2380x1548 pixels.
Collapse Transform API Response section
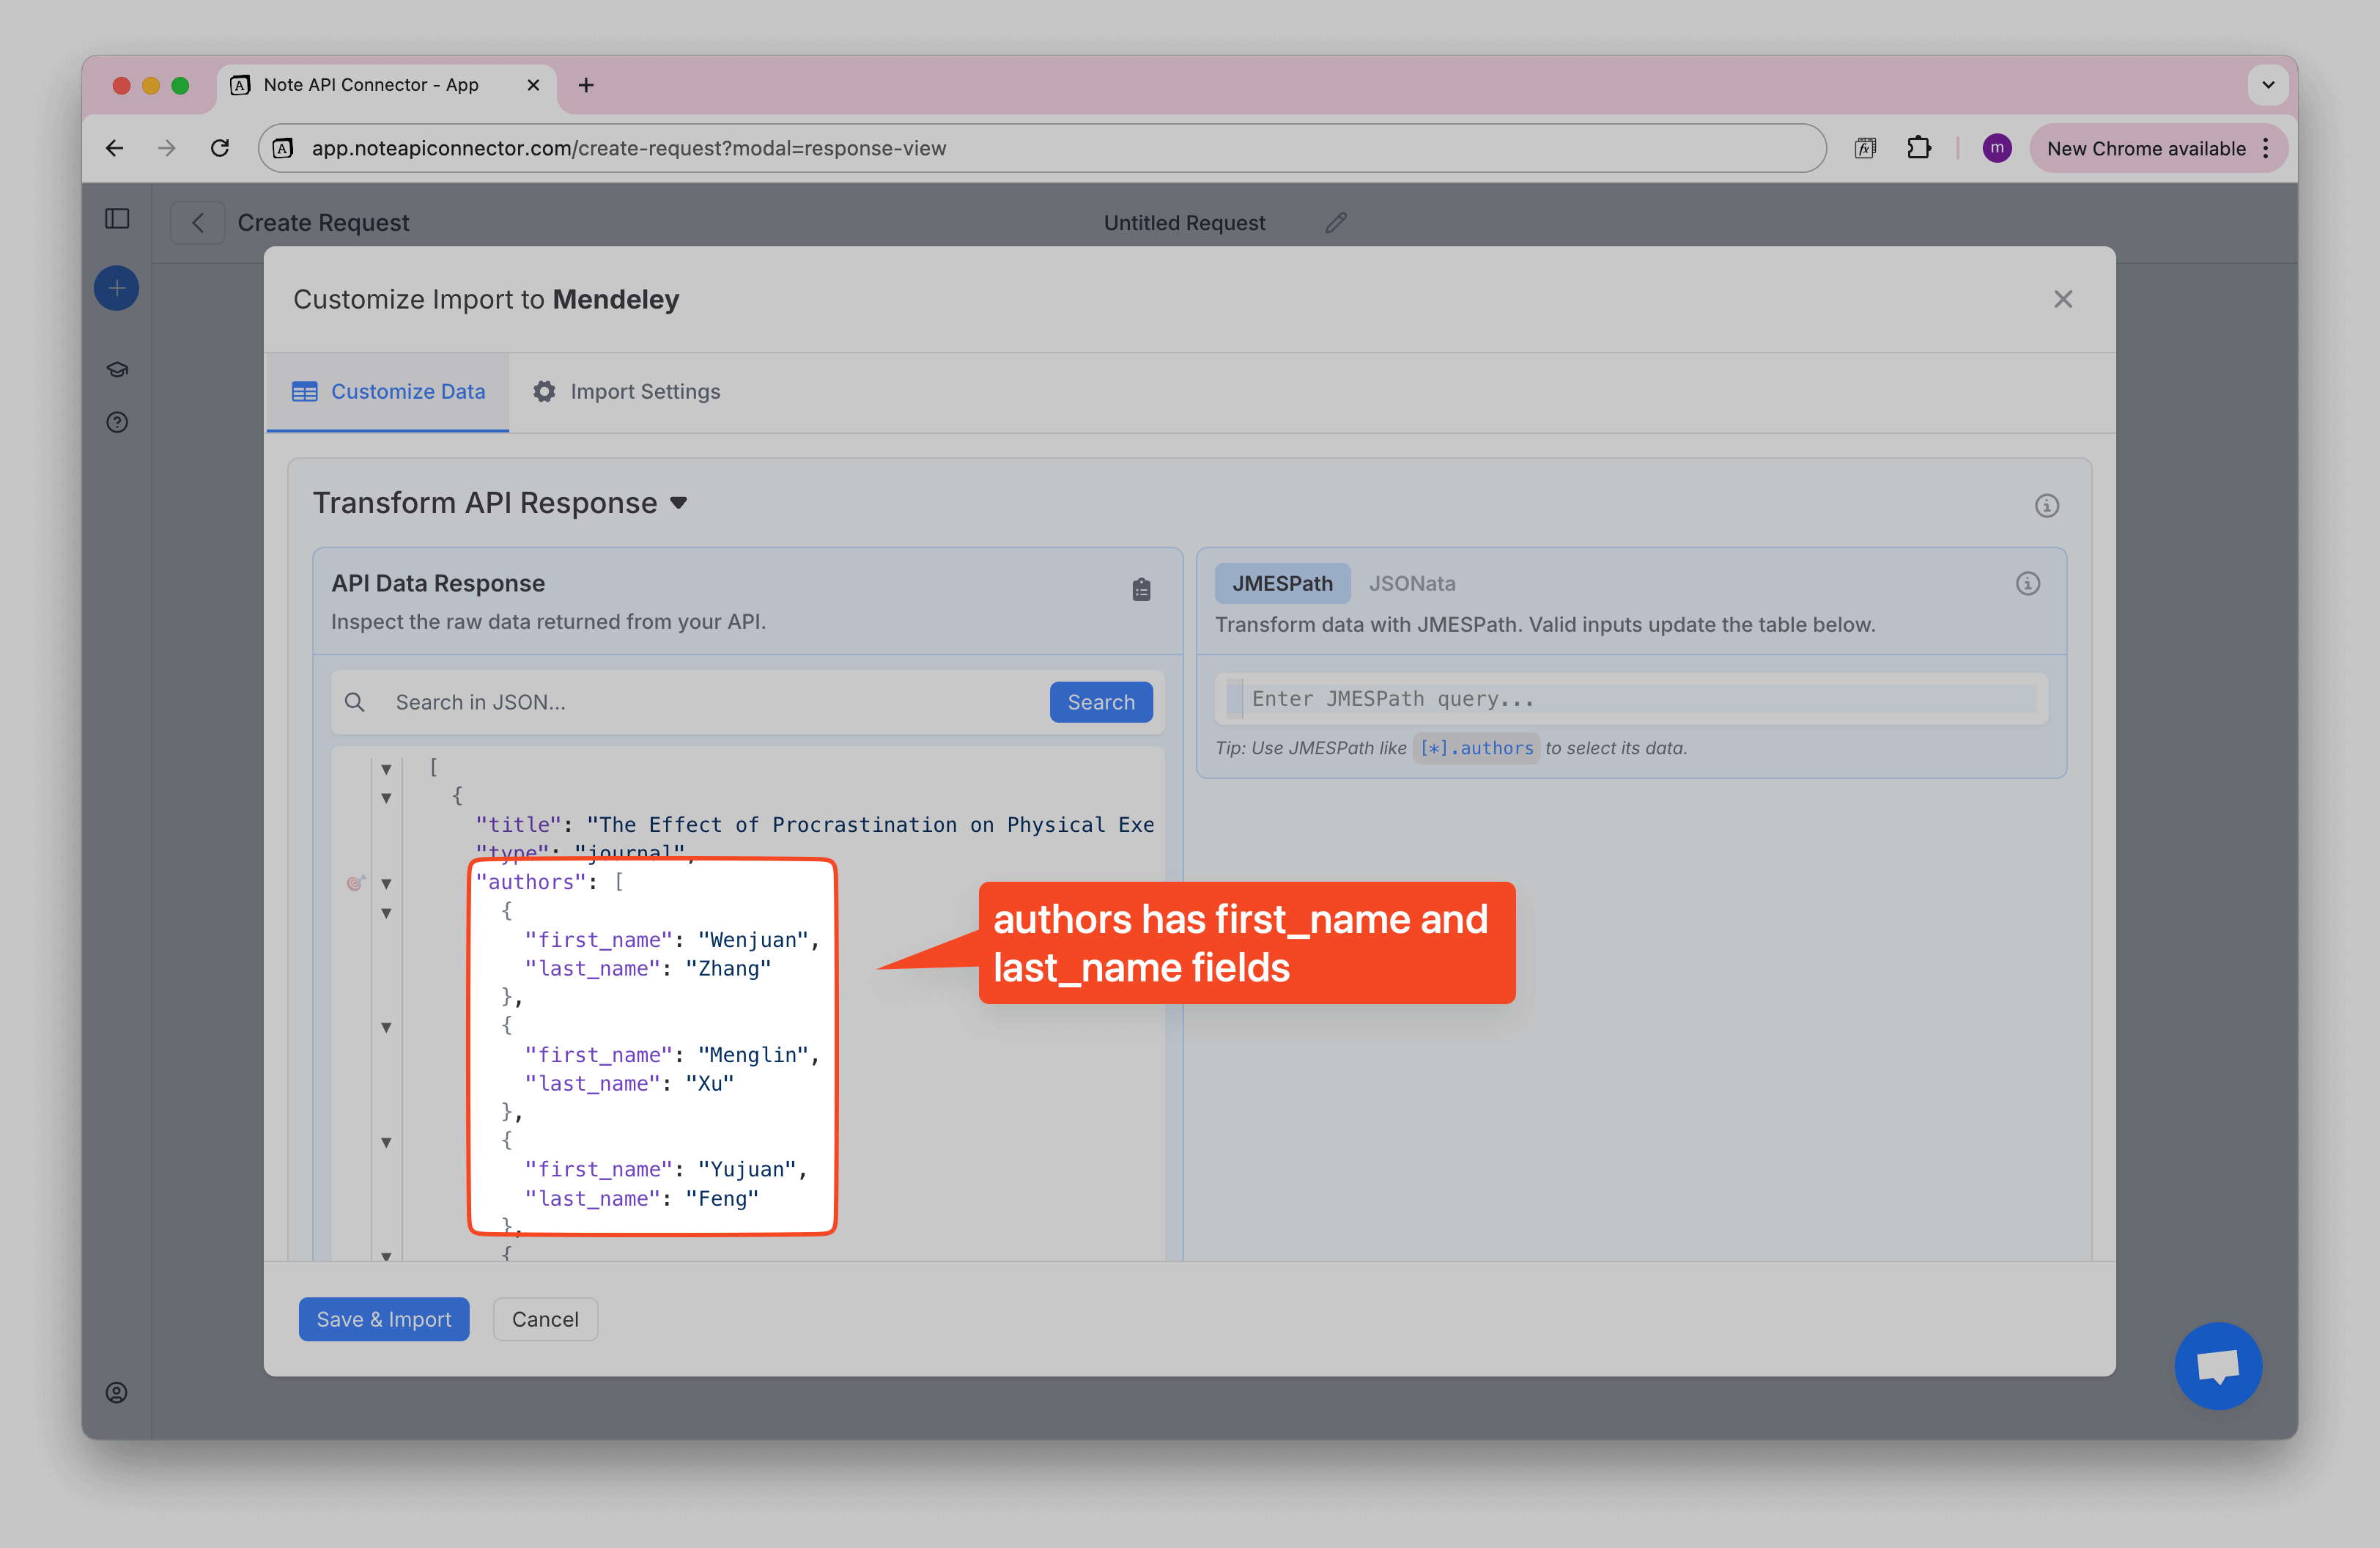(x=679, y=503)
